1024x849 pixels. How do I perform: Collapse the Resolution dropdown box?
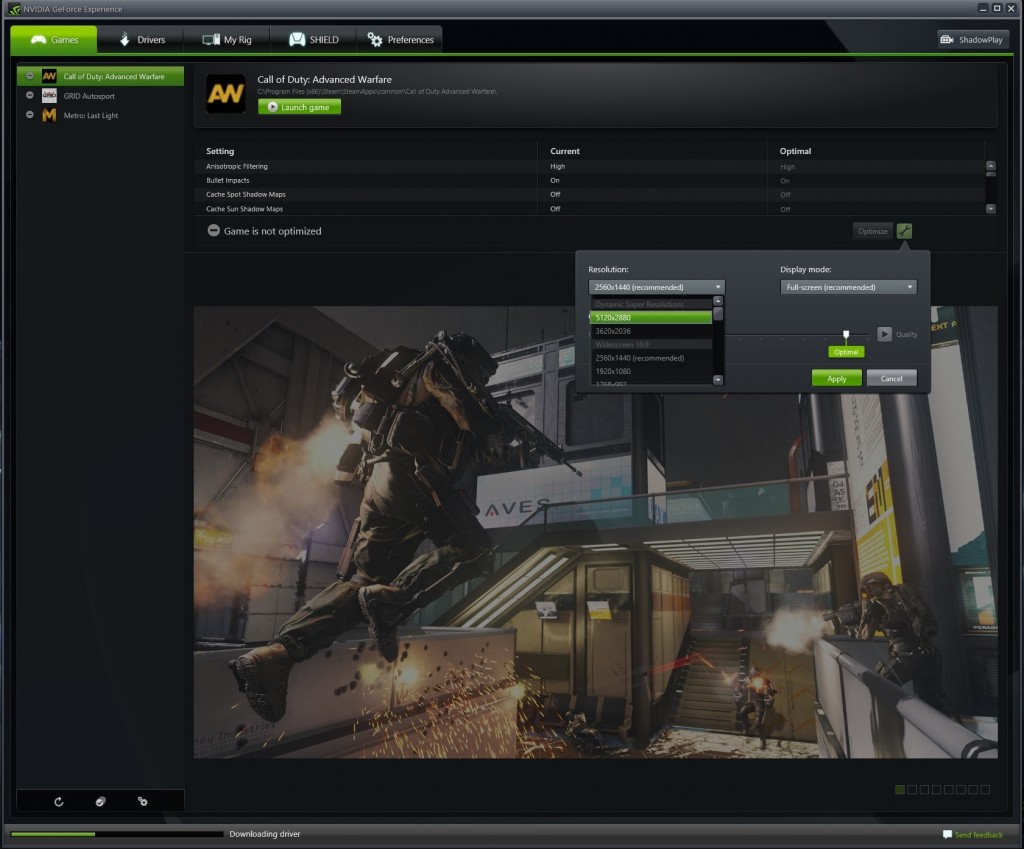click(x=656, y=287)
